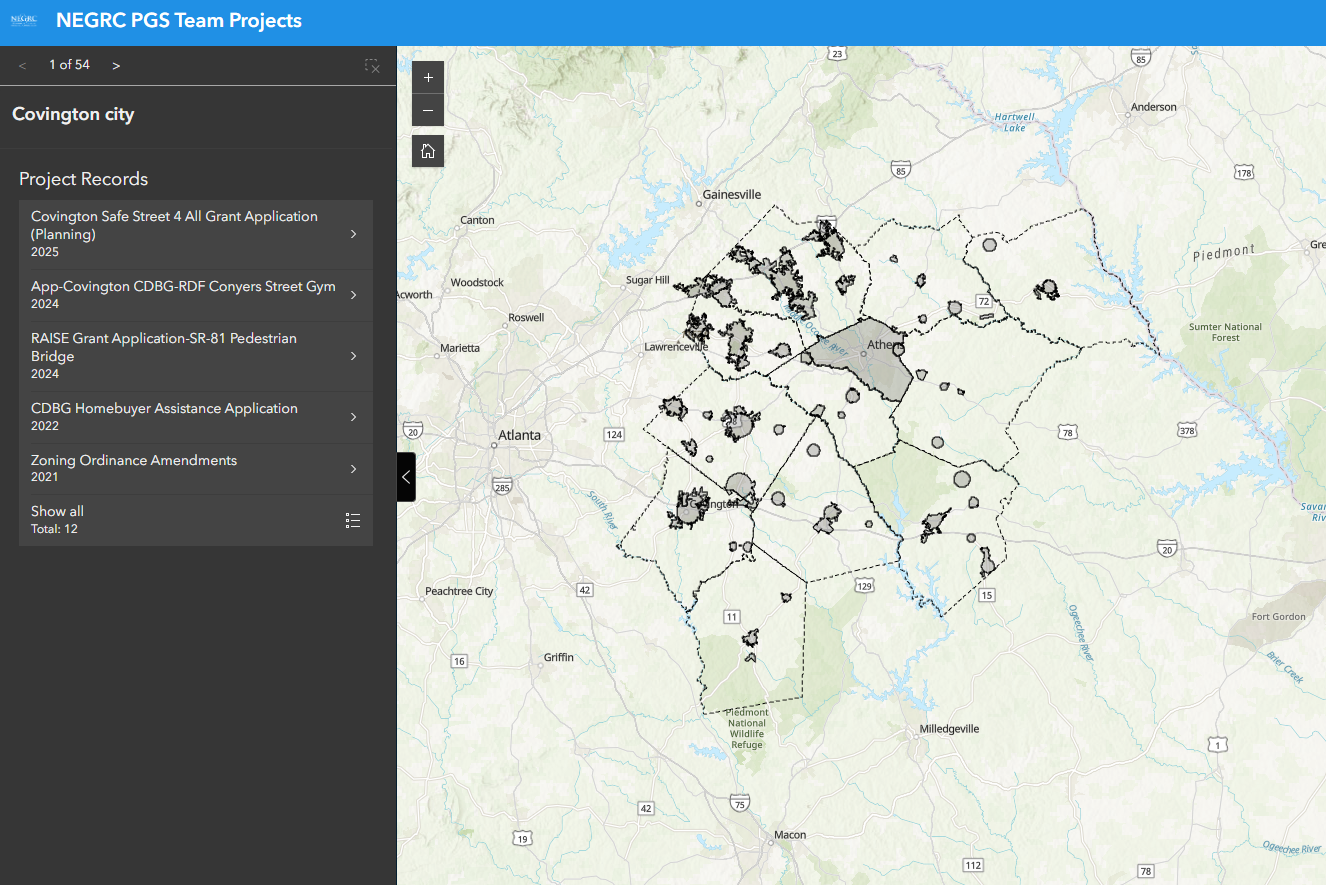Click the NEGRC PGS Team Projects title
Image resolution: width=1326 pixels, height=885 pixels.
(179, 20)
